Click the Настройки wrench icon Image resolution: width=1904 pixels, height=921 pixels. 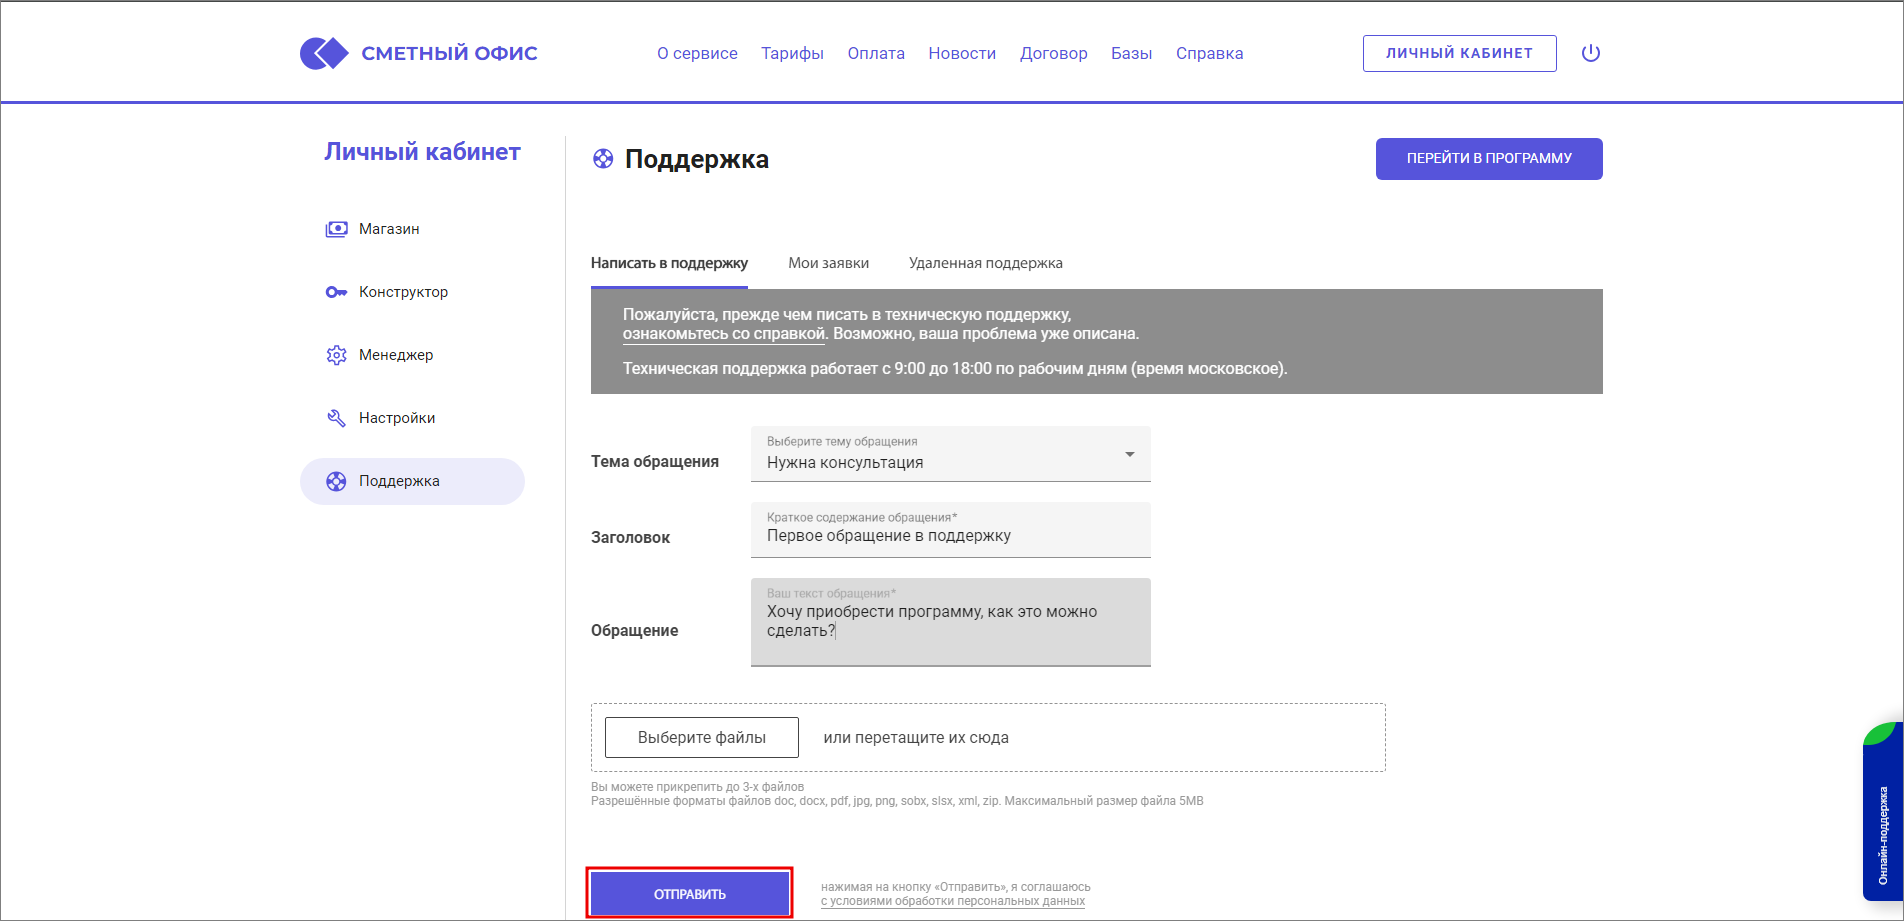(336, 418)
